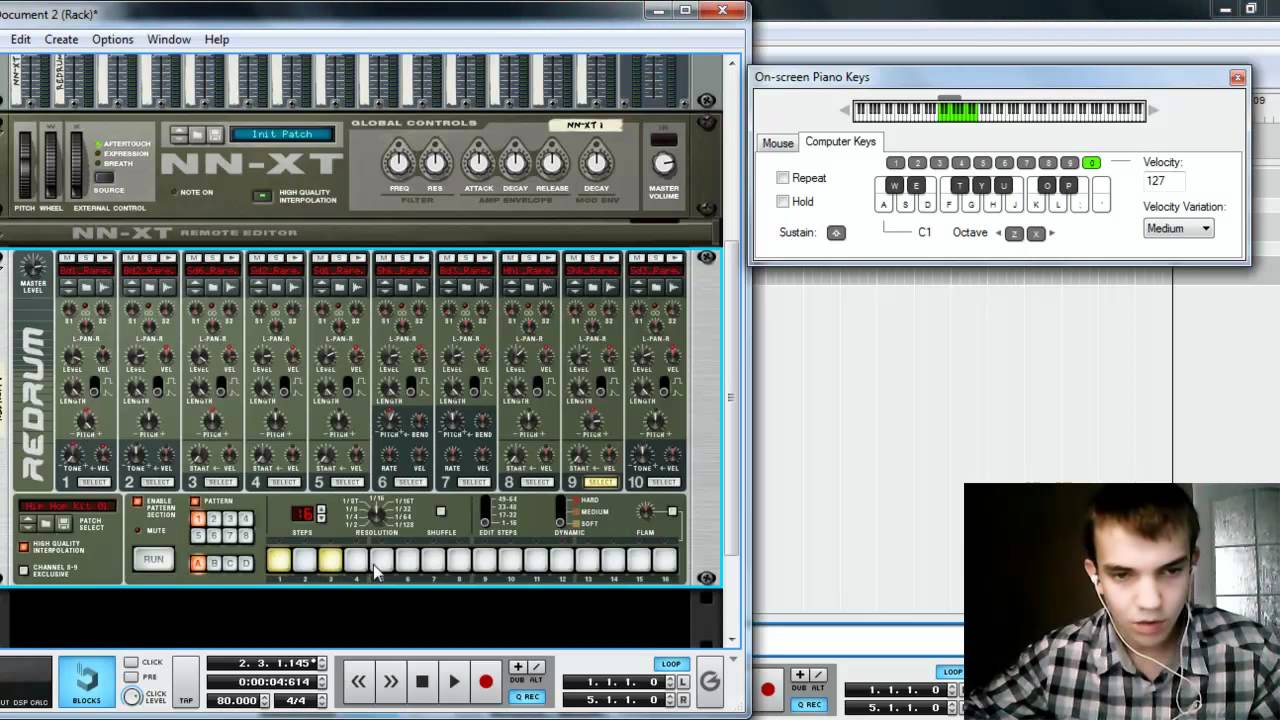Open the Options menu
Screen dimensions: 1280x720
pyautogui.click(x=112, y=39)
